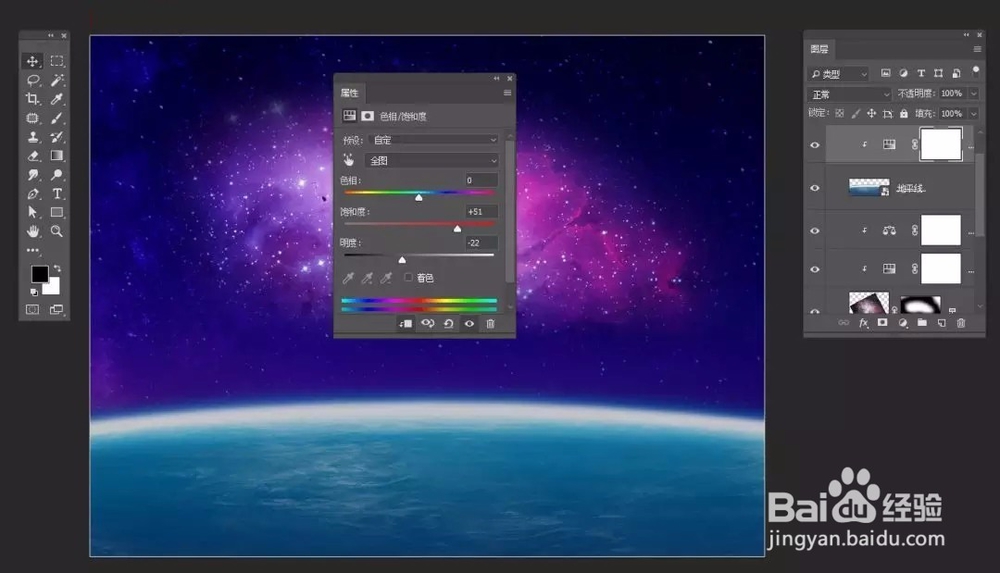The height and width of the screenshot is (573, 1000).
Task: Select the Pen tool
Action: [33, 193]
